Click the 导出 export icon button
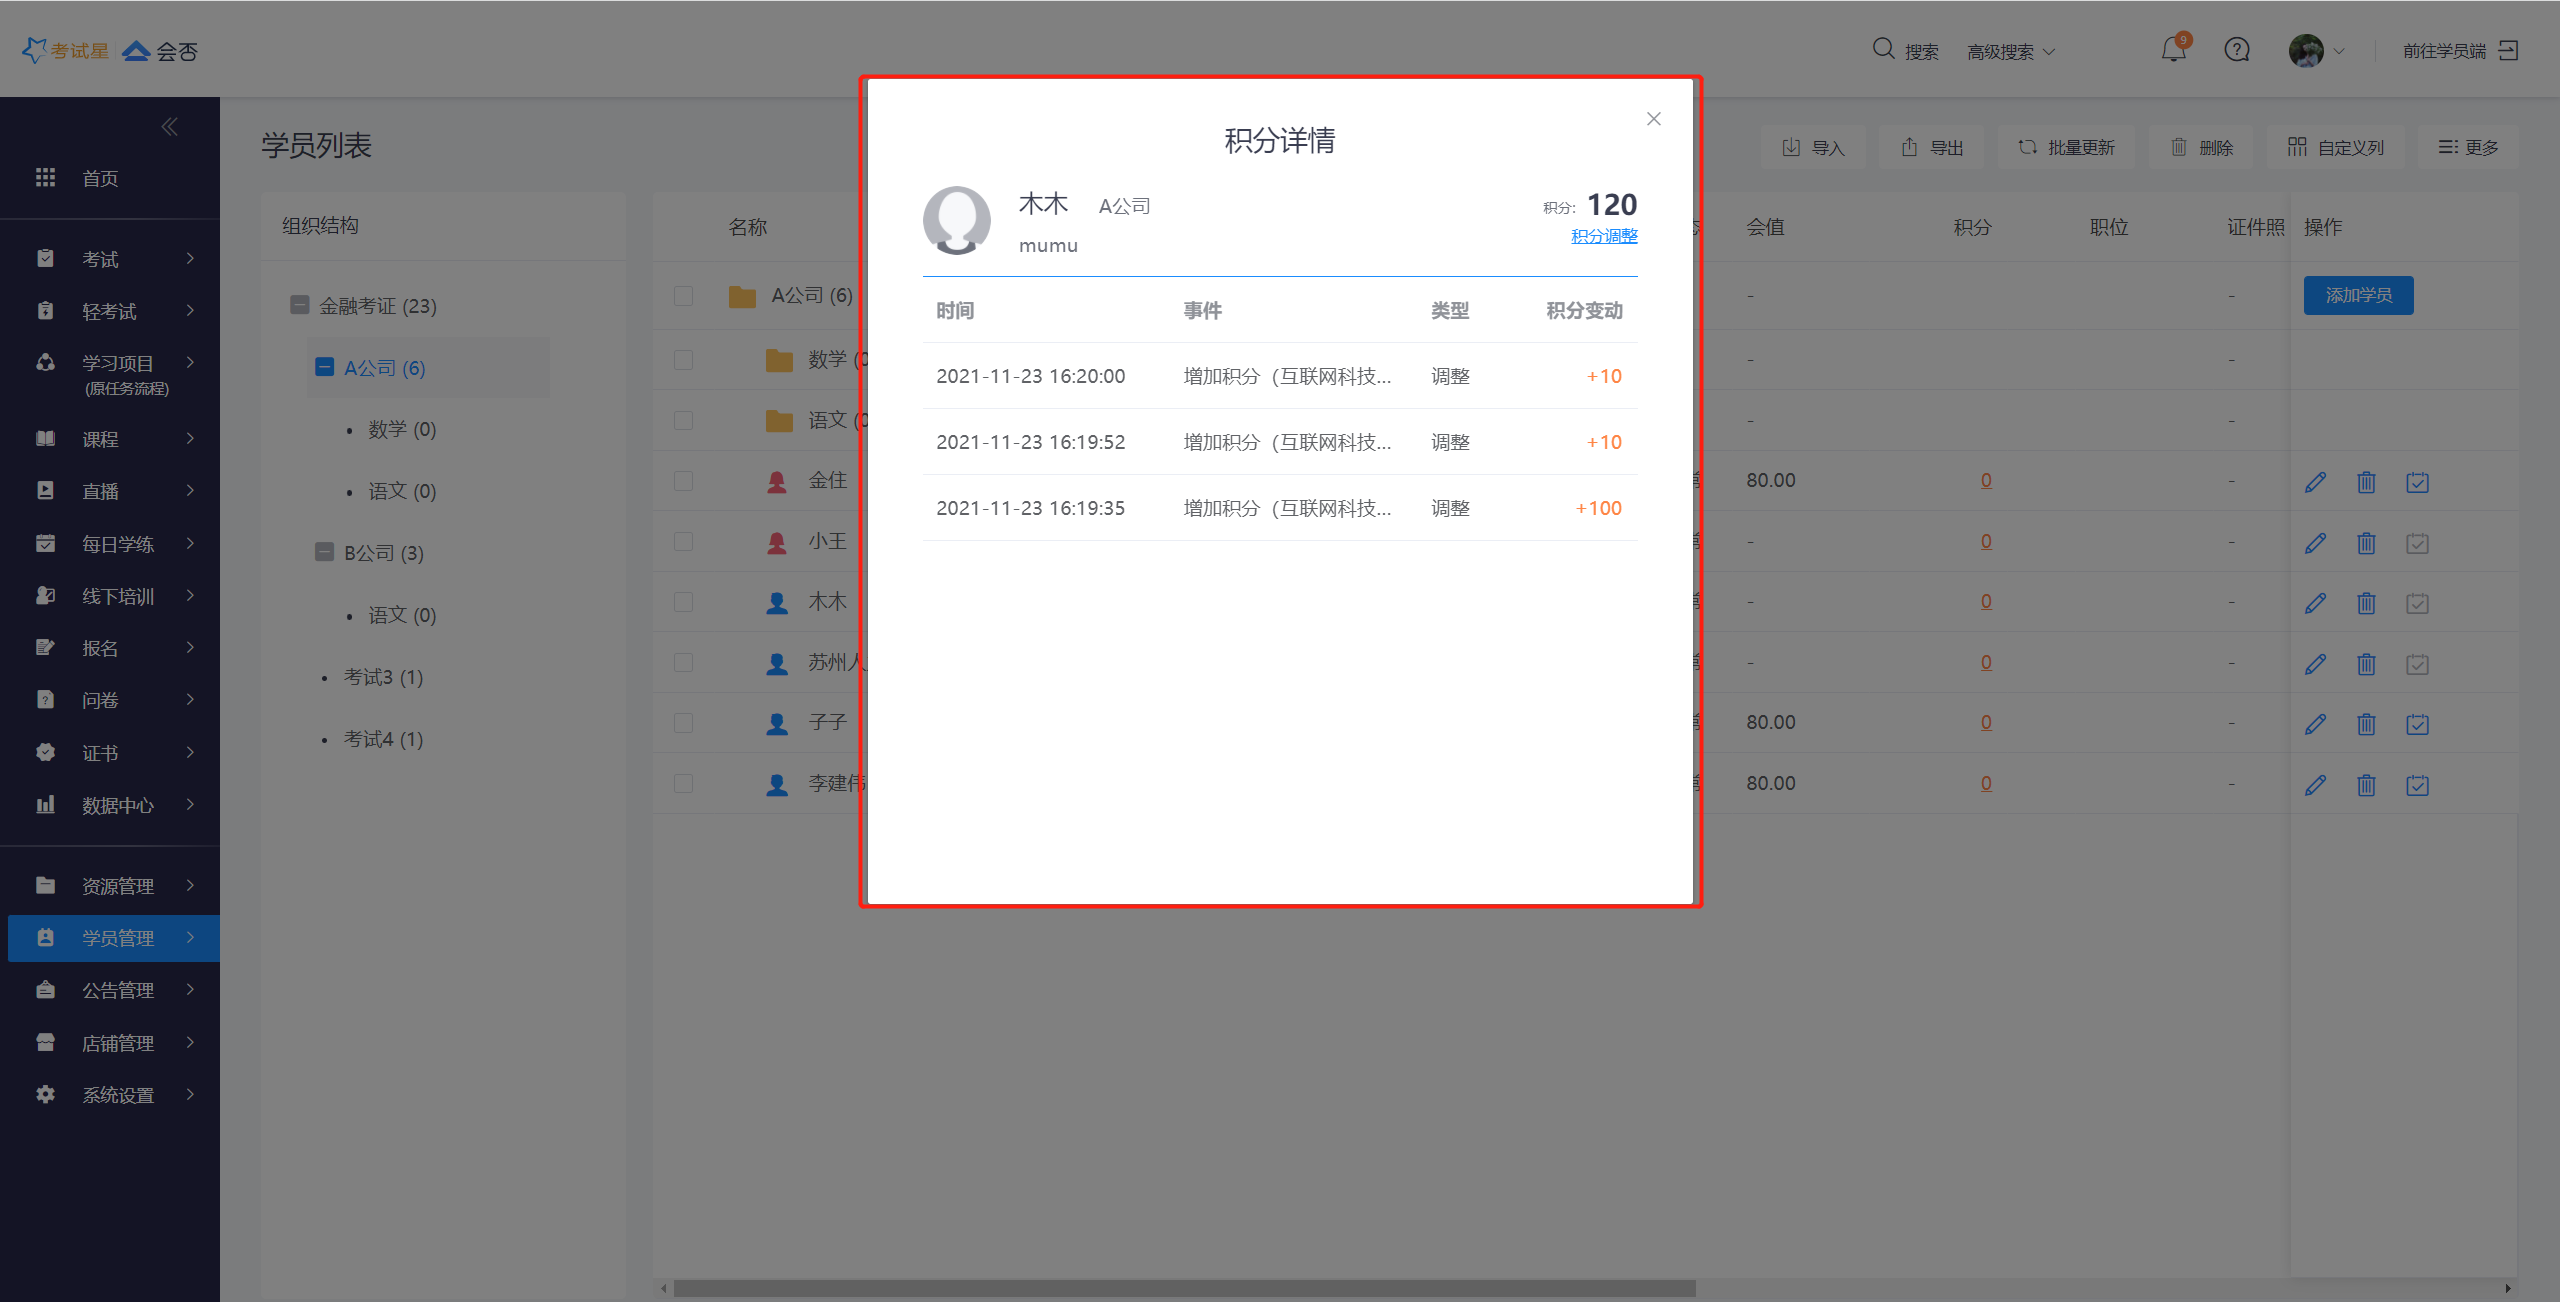Screen dimensions: 2560x1302 [x=1932, y=148]
